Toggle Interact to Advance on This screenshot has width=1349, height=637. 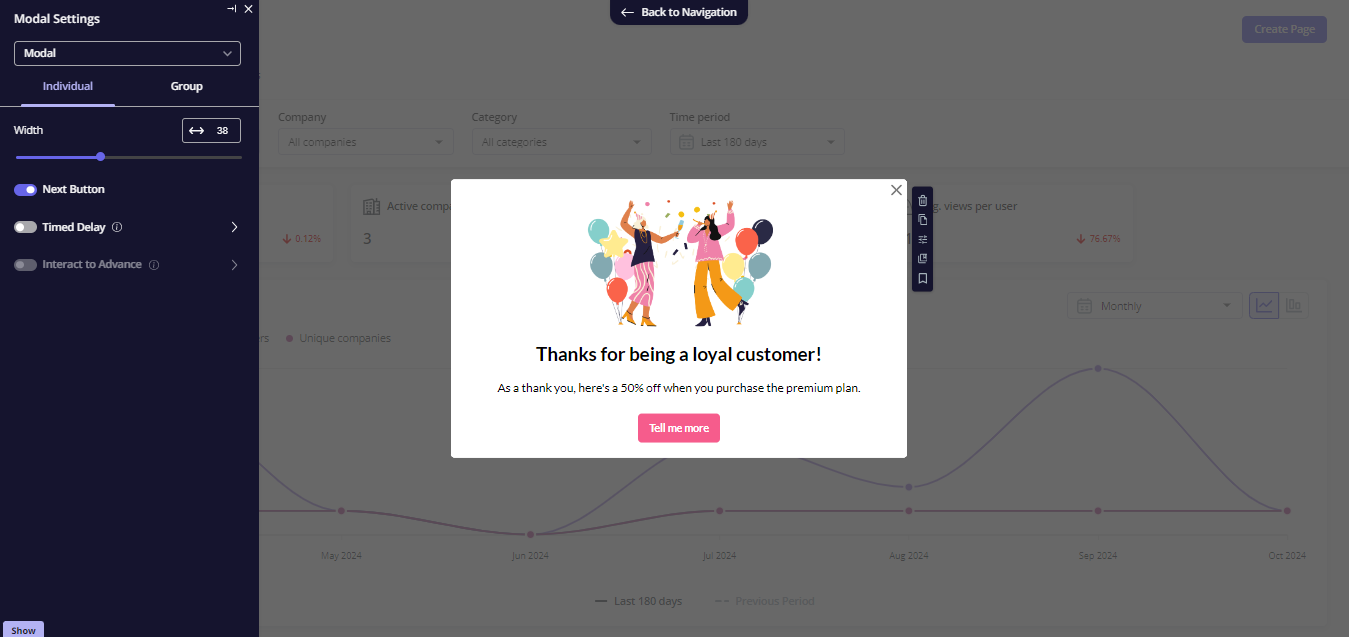(25, 264)
